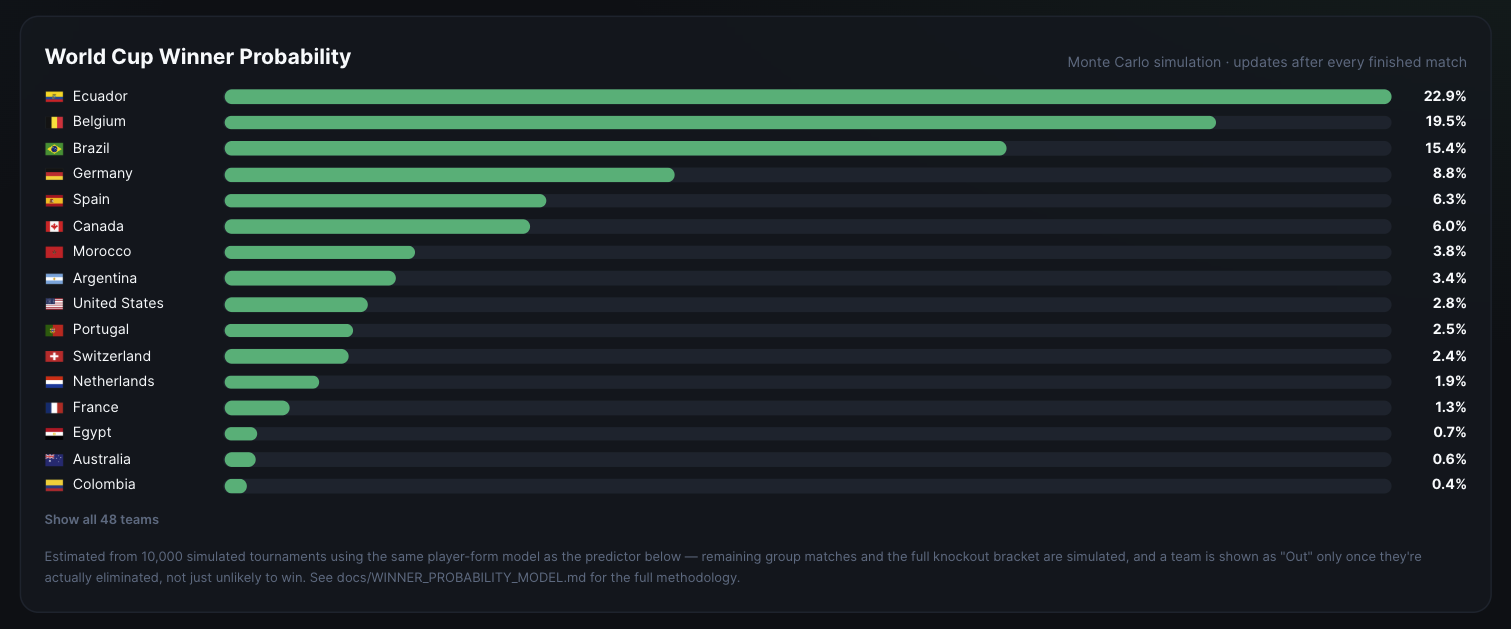Viewport: 1511px width, 629px height.
Task: Click the Monte Carlo simulation subtitle text
Action: point(1267,62)
